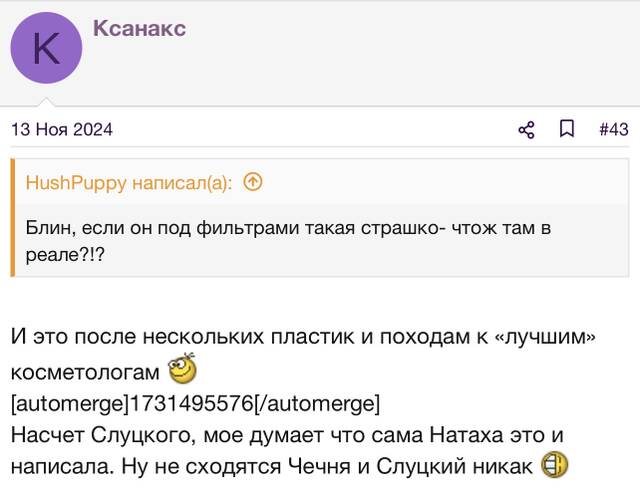Screen dimensions: 640x495
Task: Open the purple K avatar of Ксанакс
Action: (x=46, y=48)
